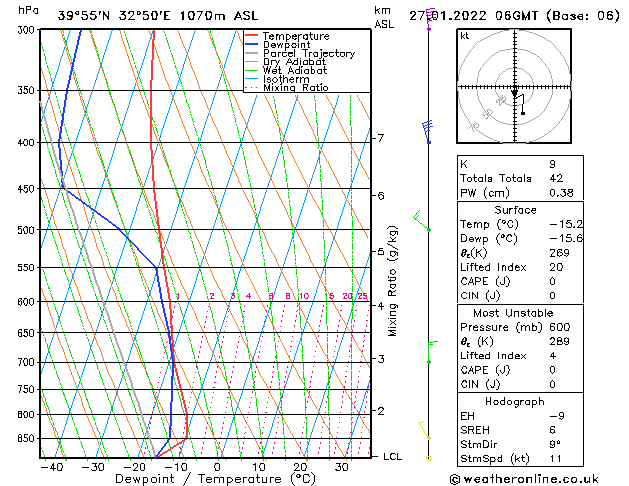Click the blue Dewpoint legend line
Image resolution: width=629 pixels, height=486 pixels.
[x=252, y=45]
